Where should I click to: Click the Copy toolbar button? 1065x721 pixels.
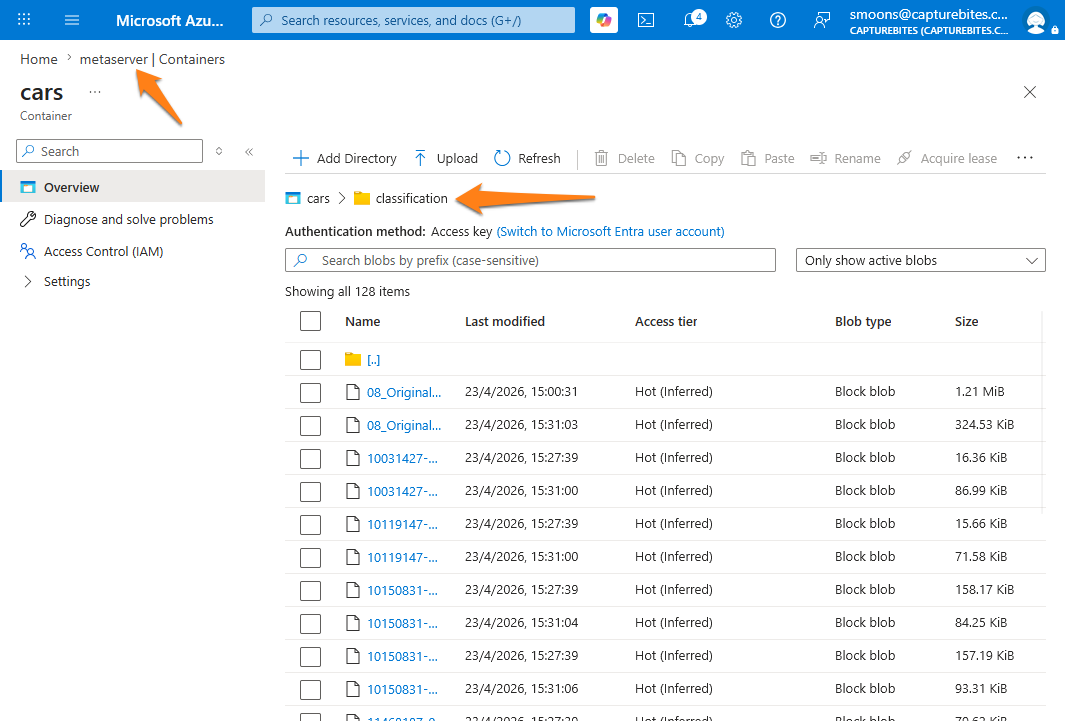click(x=698, y=158)
